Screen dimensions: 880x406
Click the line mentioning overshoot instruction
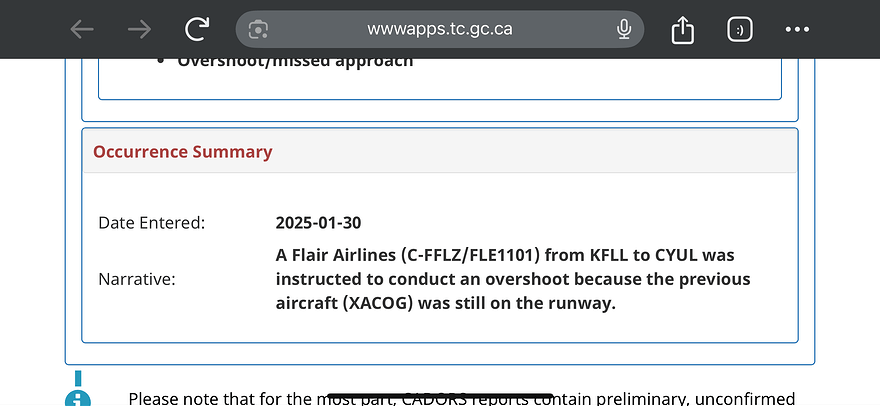512,279
